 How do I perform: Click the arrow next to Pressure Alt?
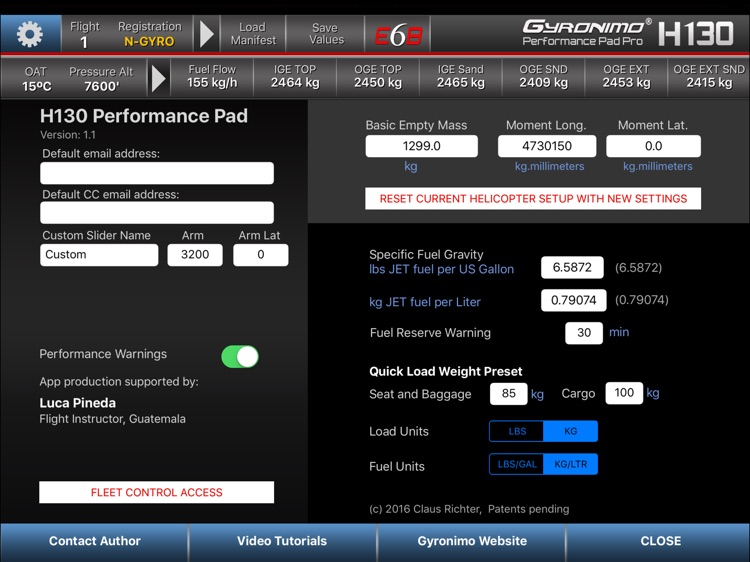(x=158, y=78)
